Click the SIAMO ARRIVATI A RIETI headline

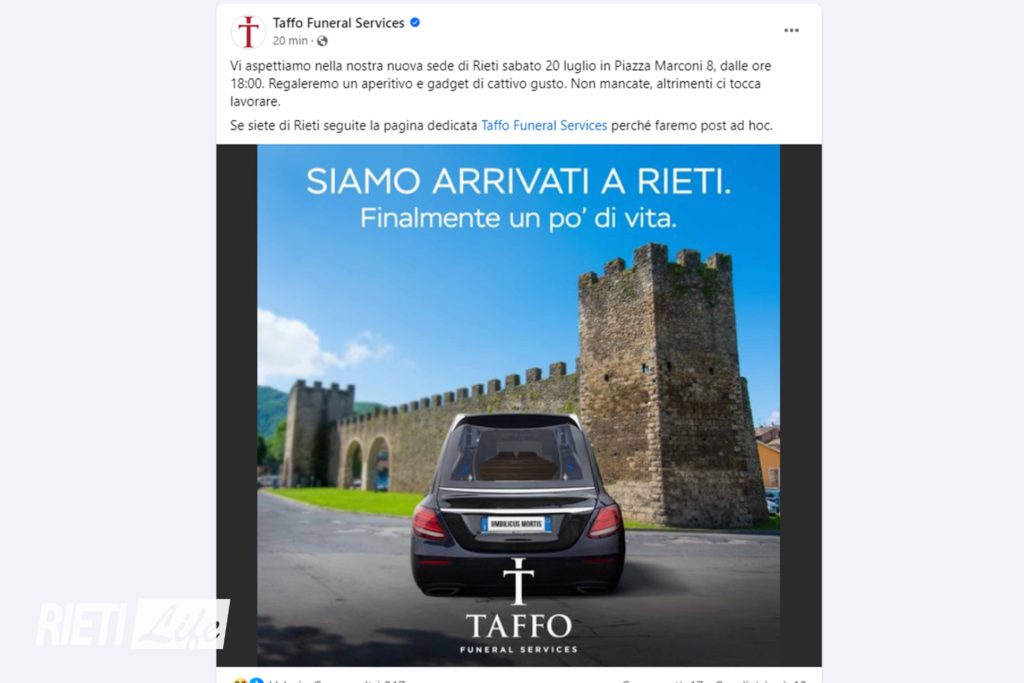(519, 182)
